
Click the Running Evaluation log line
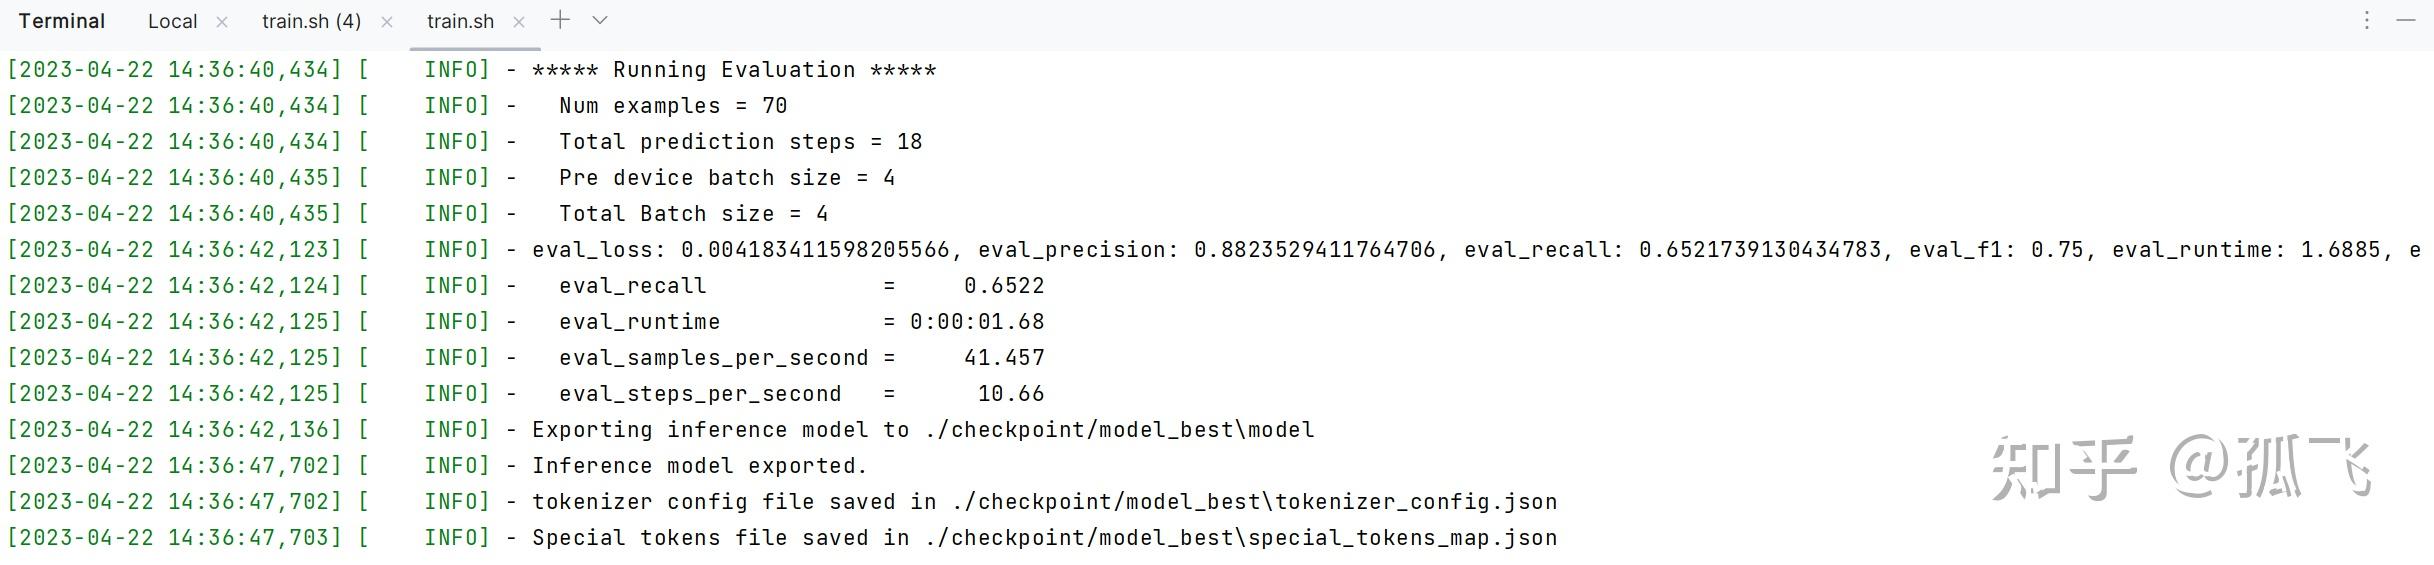[472, 70]
